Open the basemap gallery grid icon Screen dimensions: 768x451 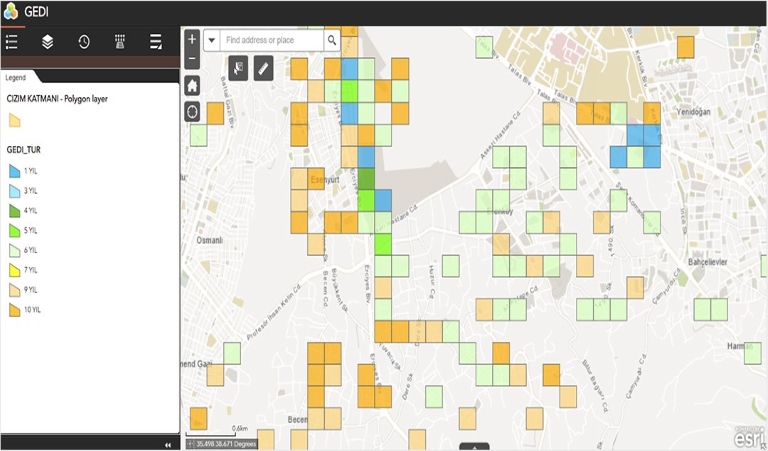[x=120, y=42]
